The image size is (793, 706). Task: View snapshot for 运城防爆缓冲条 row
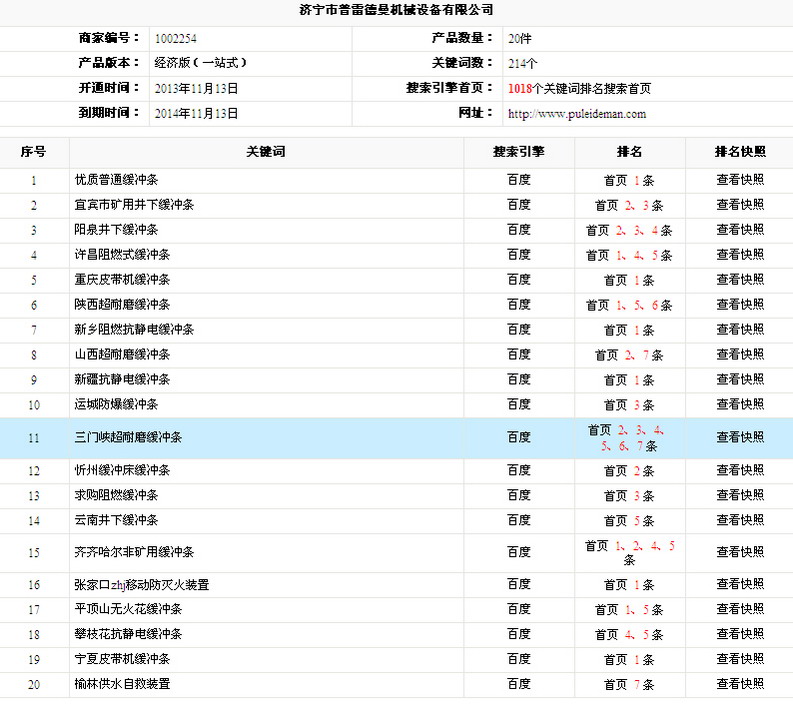point(740,405)
